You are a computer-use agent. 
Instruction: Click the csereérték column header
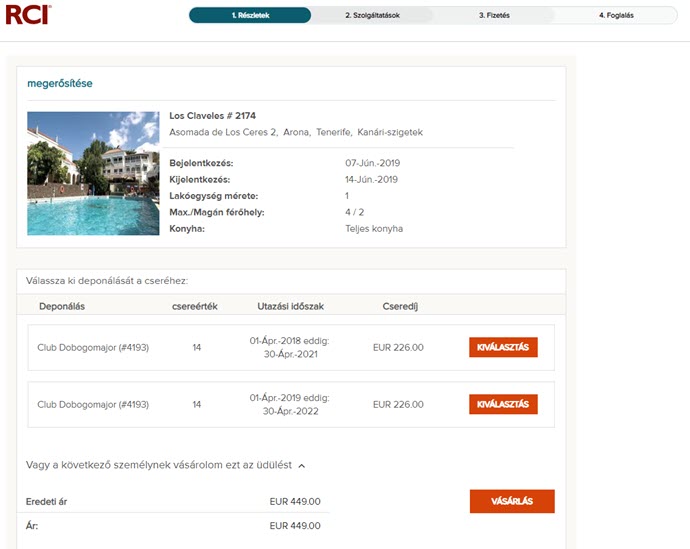195,307
